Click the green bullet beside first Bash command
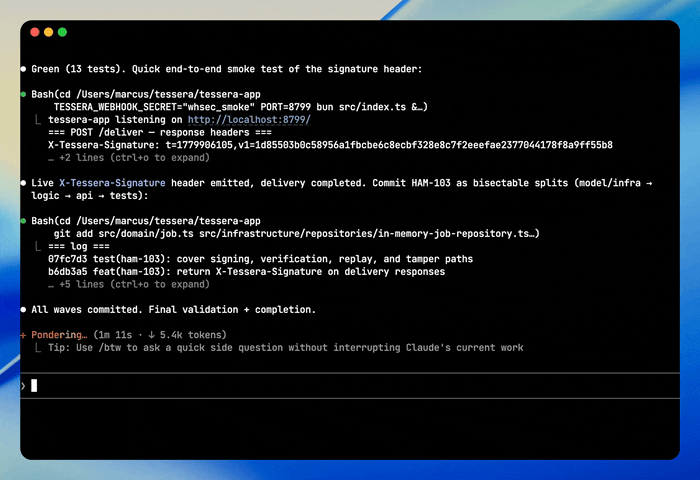The height and width of the screenshot is (480, 700). tap(23, 94)
